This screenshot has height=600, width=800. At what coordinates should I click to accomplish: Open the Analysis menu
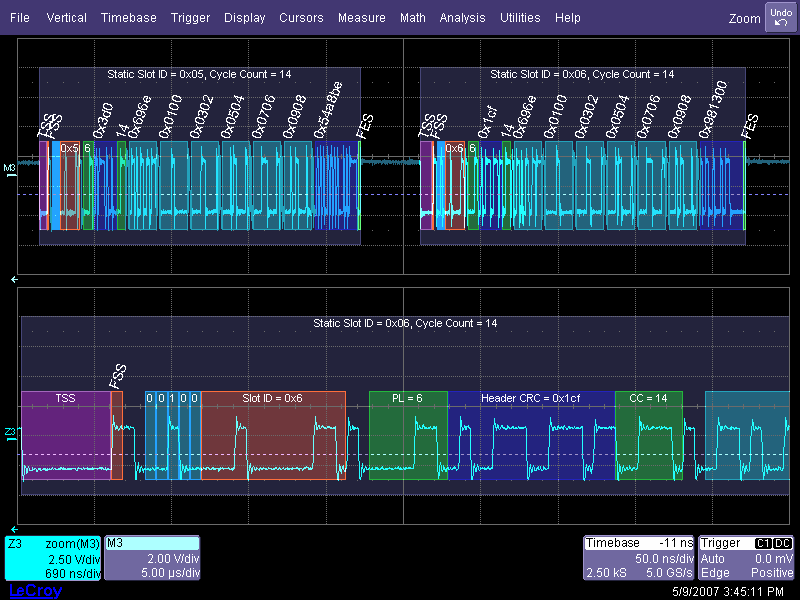pos(462,18)
